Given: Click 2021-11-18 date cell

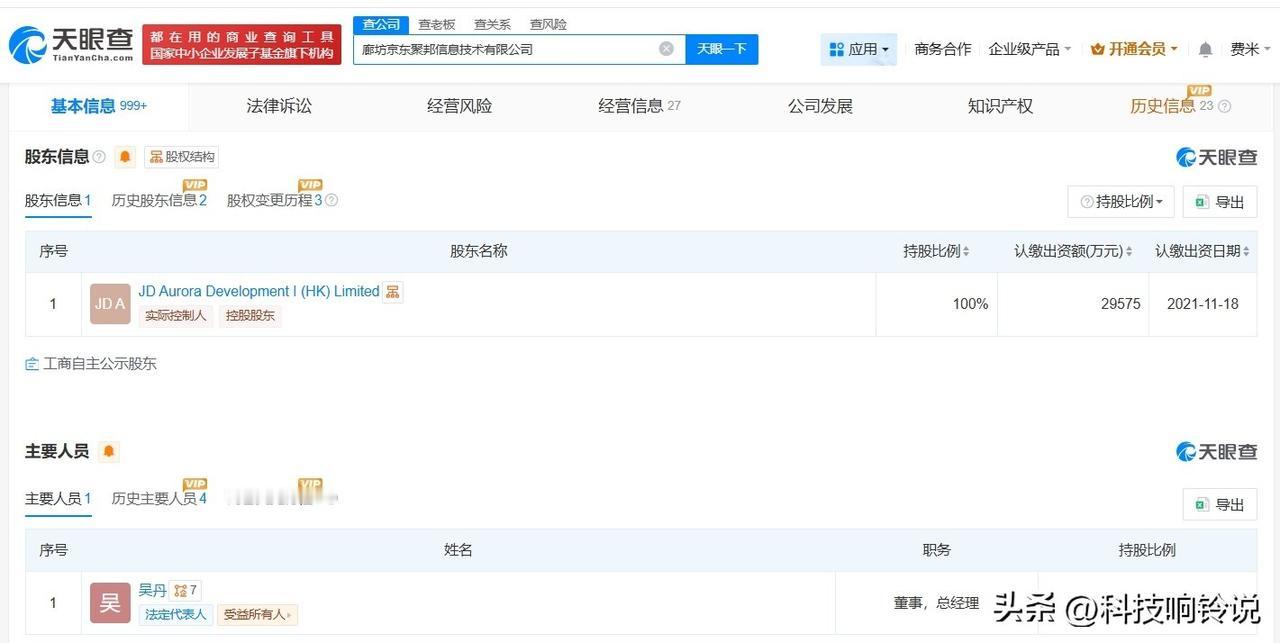Looking at the screenshot, I should [x=1203, y=304].
